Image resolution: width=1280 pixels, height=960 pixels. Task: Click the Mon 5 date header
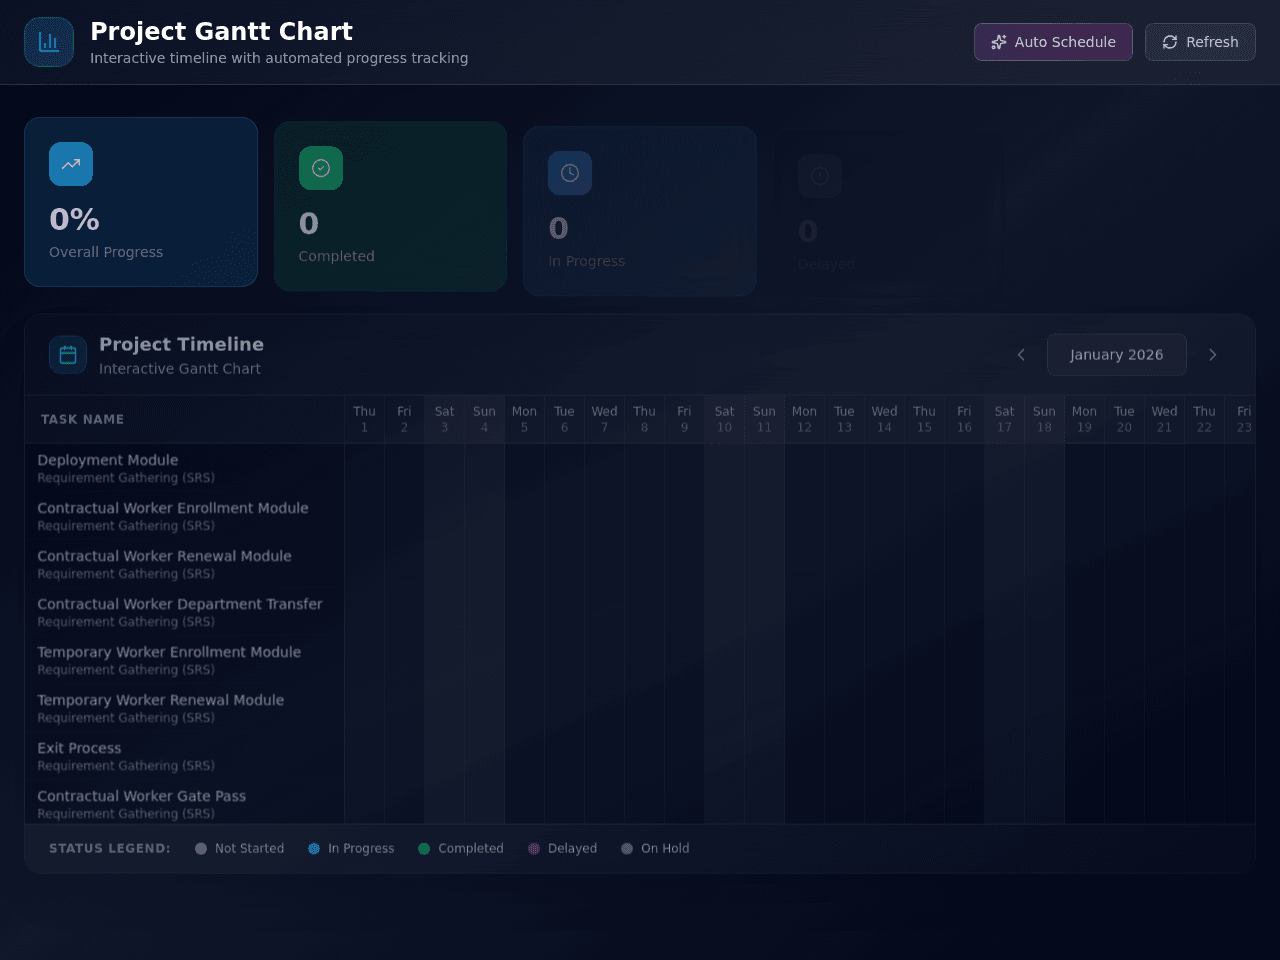tap(524, 419)
